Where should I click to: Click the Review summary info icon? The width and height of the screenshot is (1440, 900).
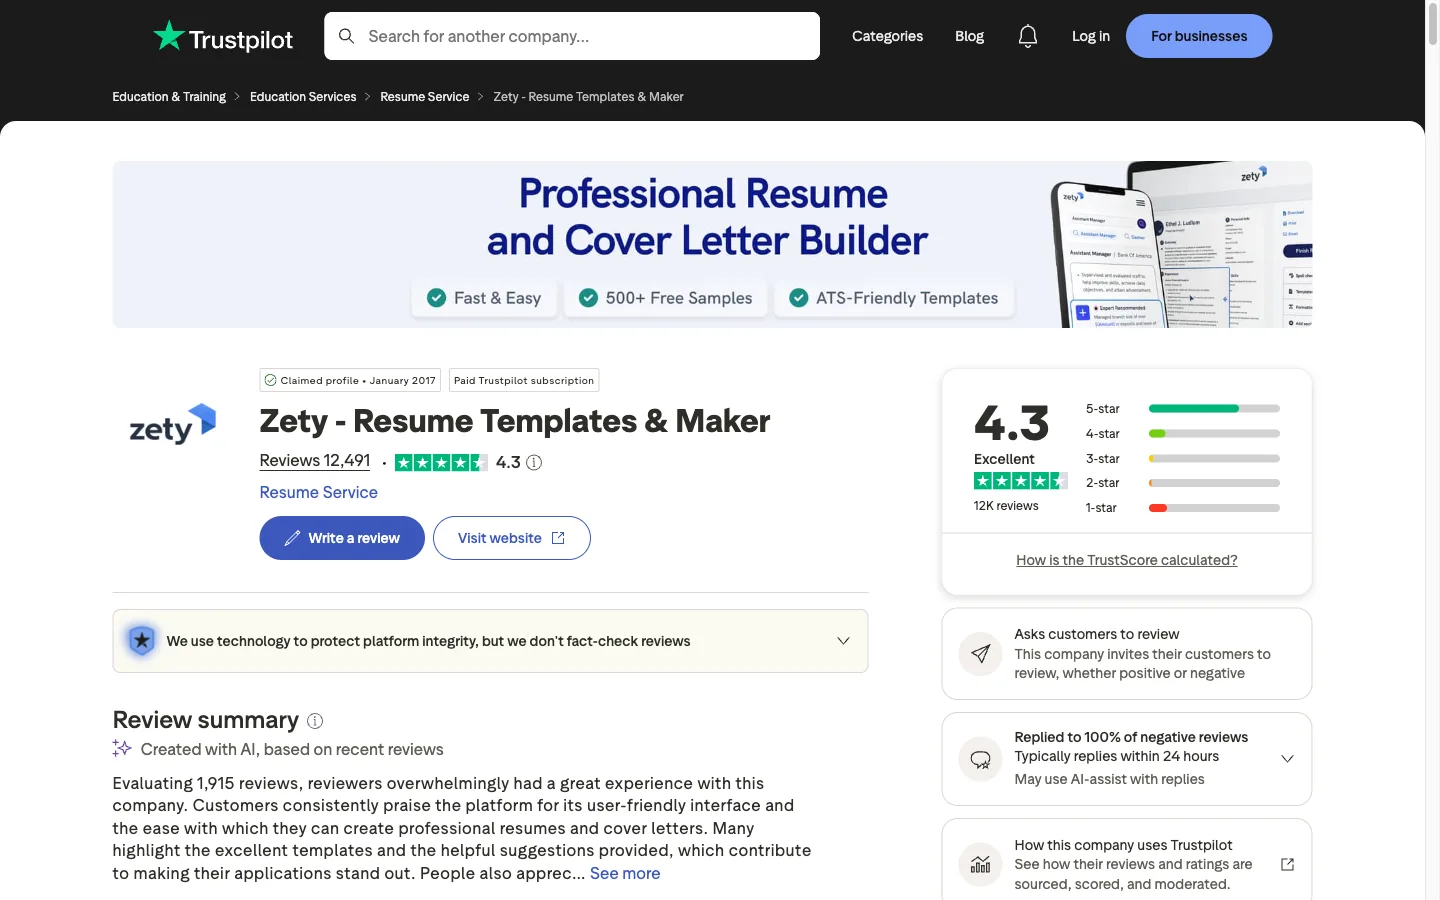(315, 721)
